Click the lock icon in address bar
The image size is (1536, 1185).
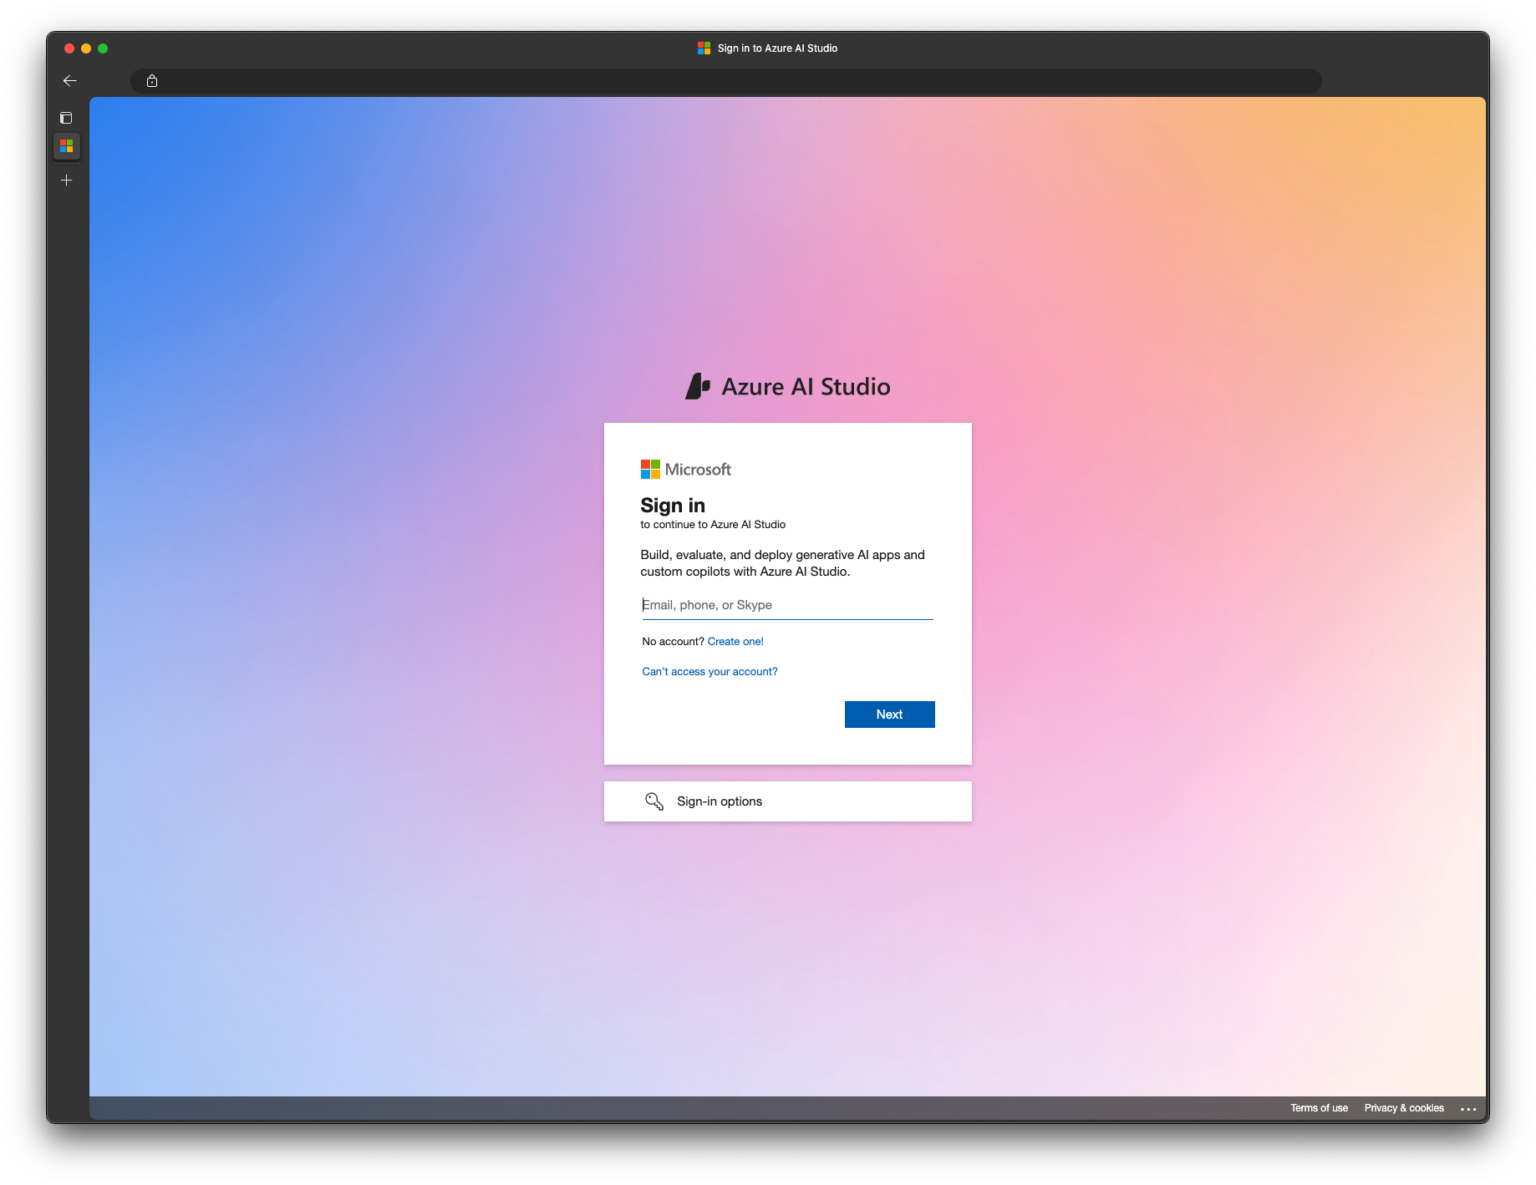(x=152, y=81)
